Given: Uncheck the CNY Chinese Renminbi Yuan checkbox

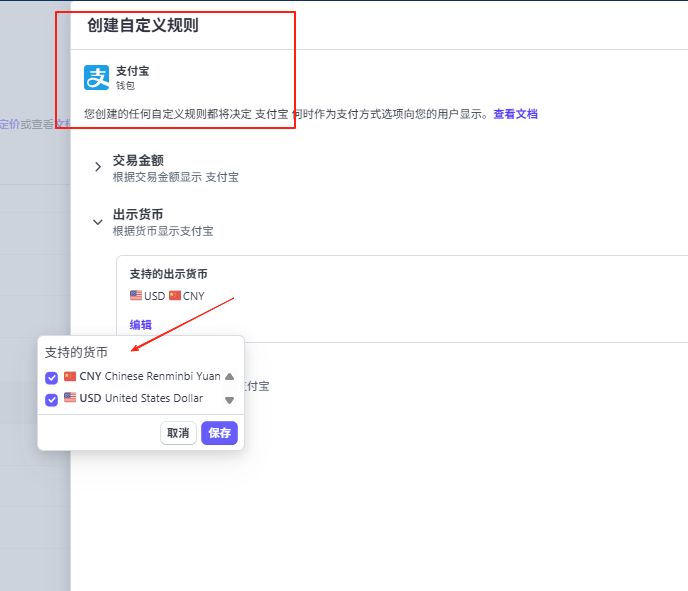Looking at the screenshot, I should (x=51, y=377).
